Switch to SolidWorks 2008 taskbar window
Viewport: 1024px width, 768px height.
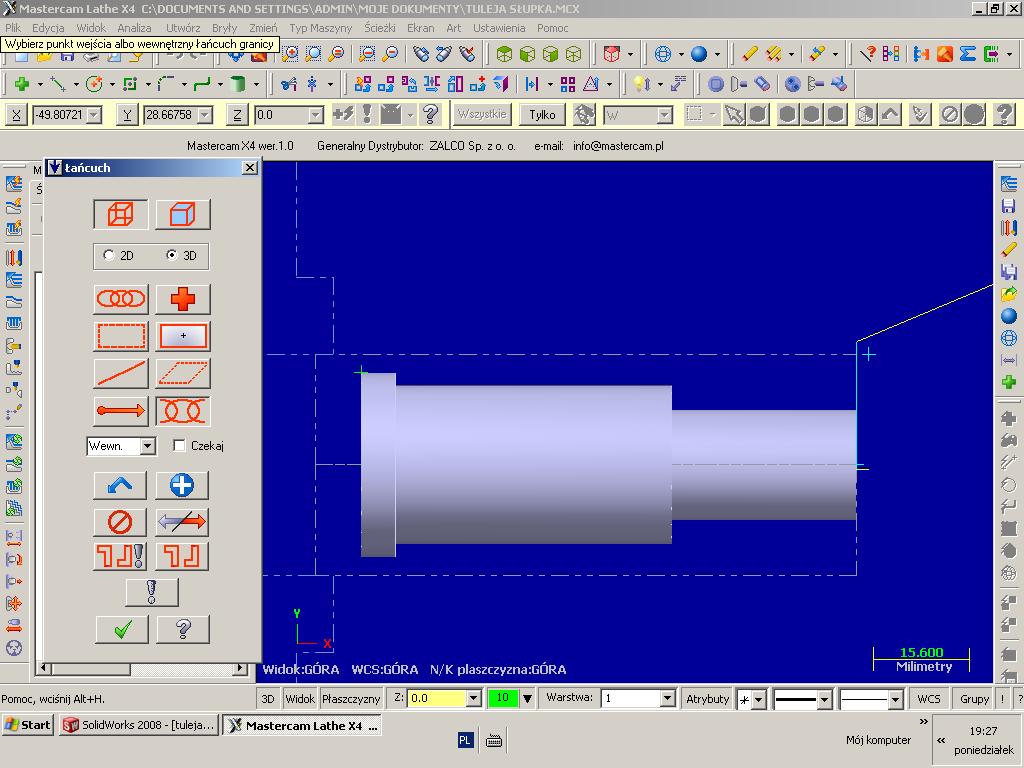pyautogui.click(x=138, y=725)
